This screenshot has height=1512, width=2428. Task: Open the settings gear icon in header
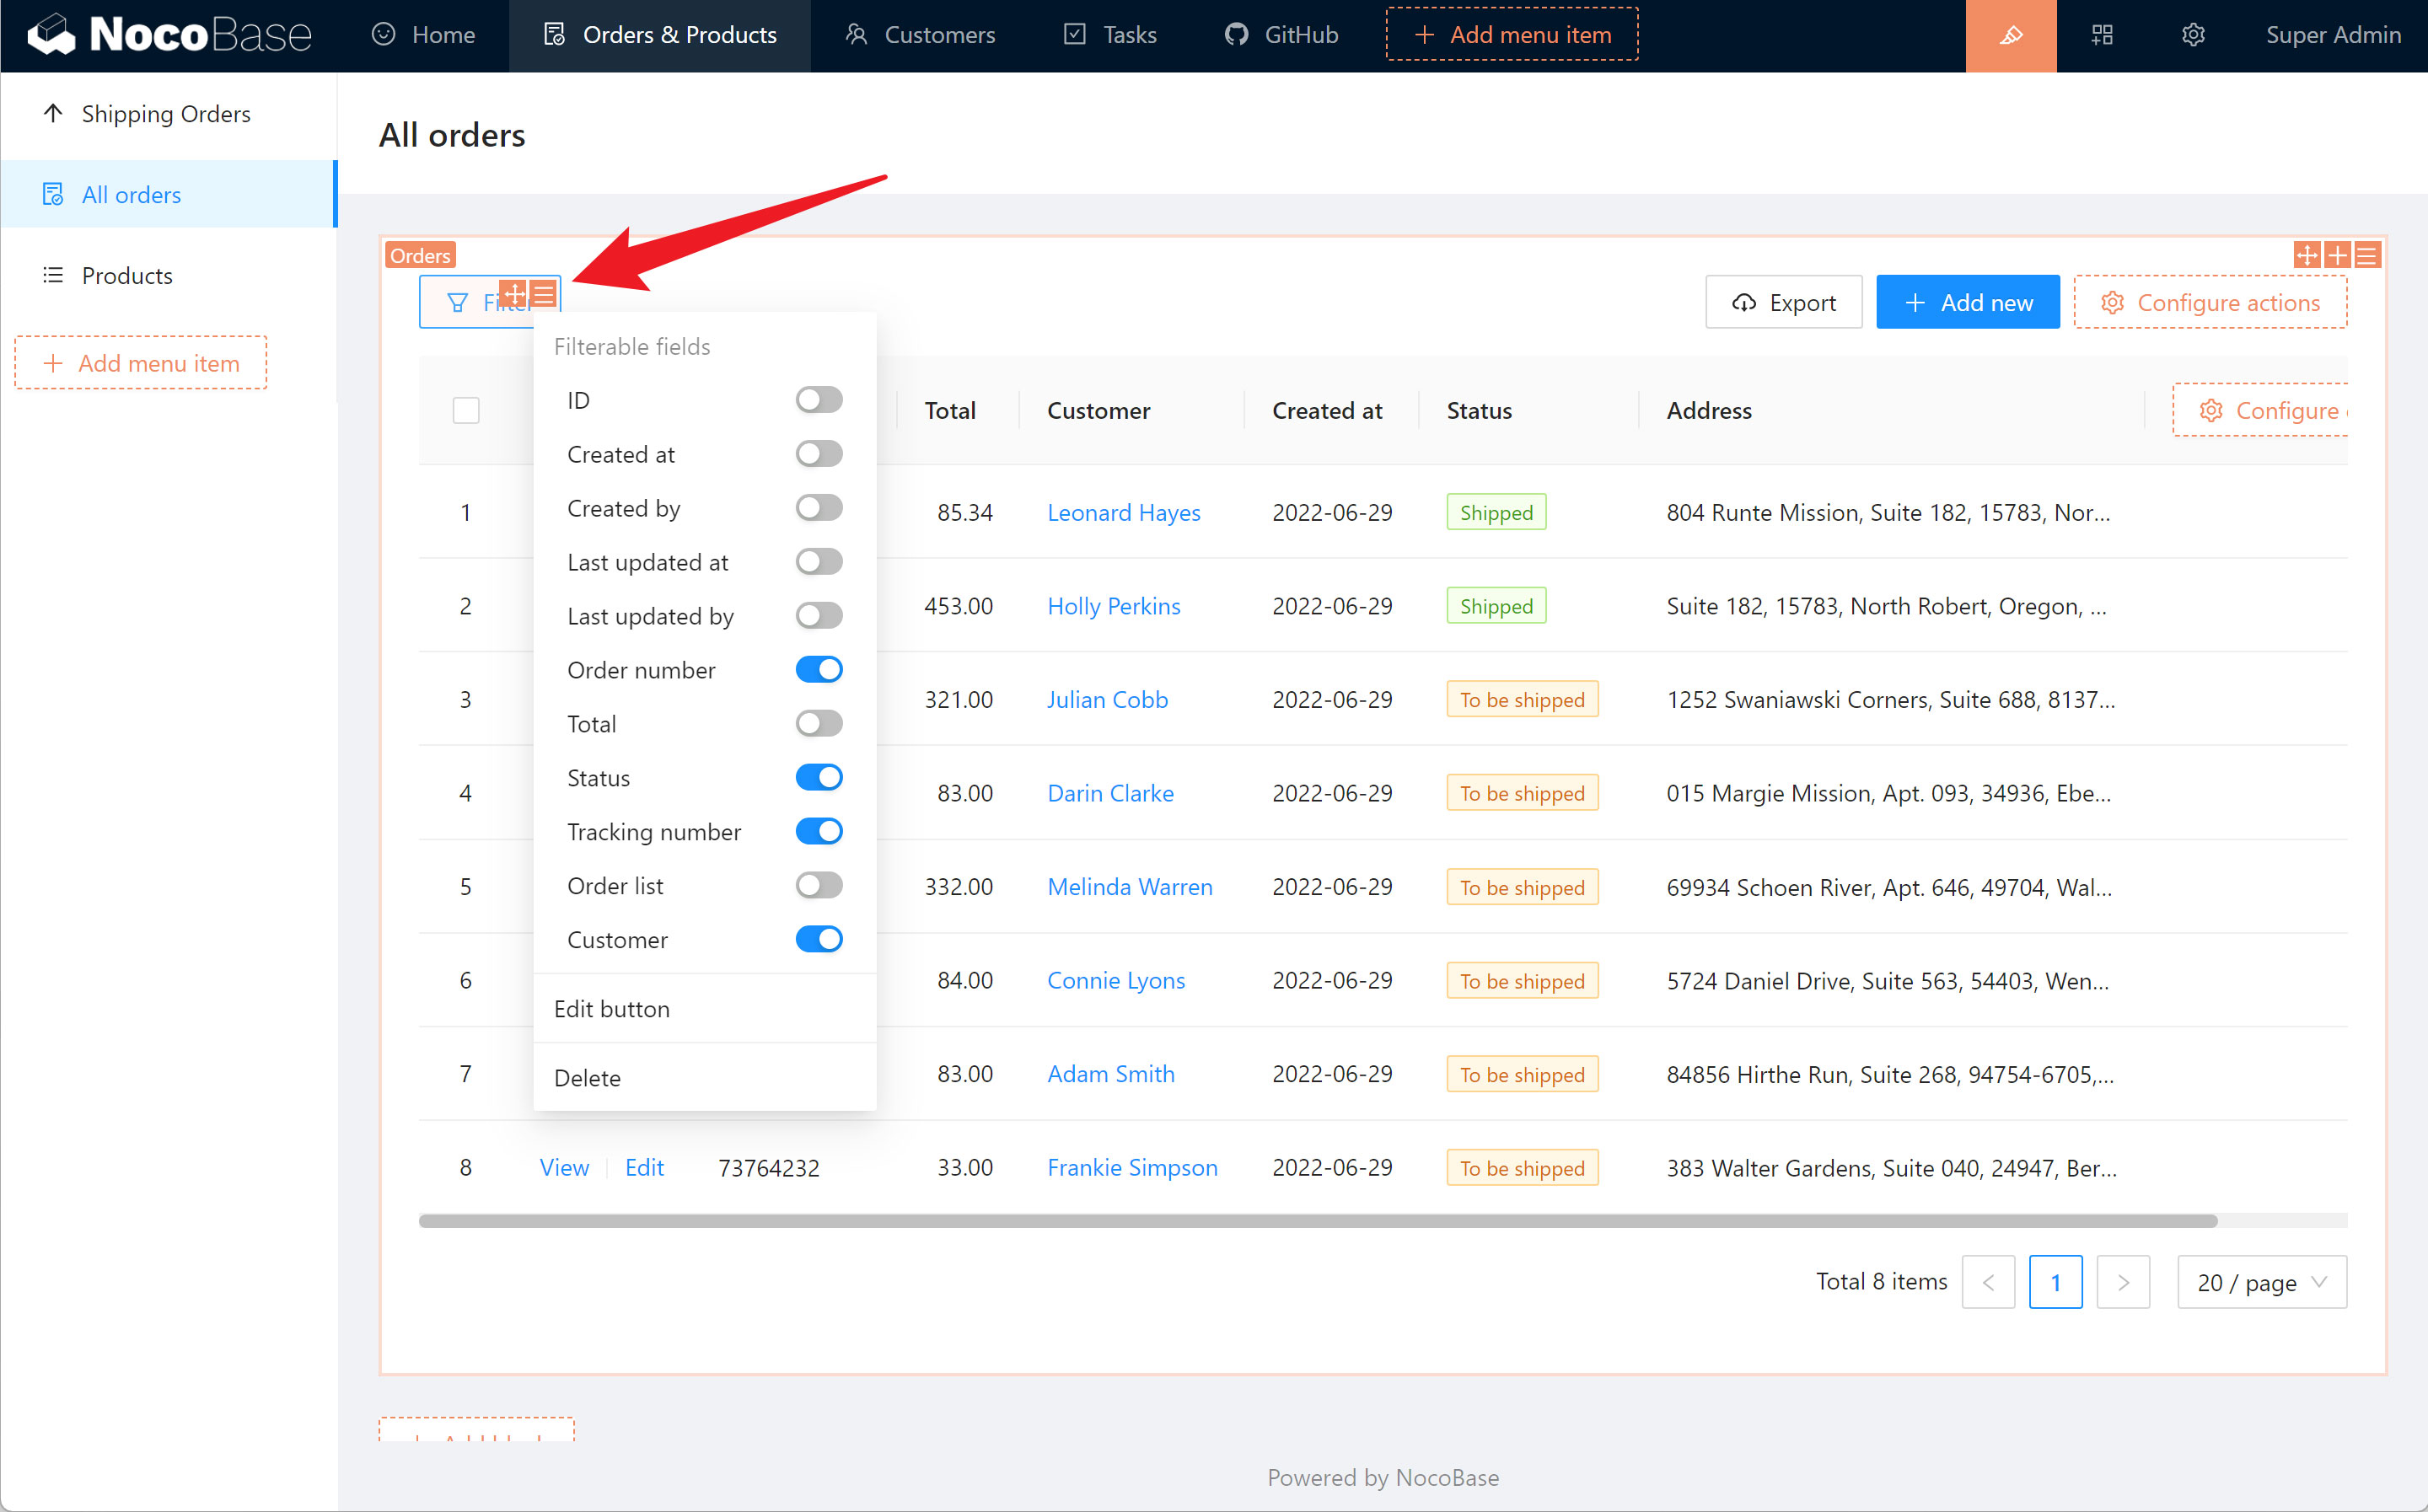pos(2192,36)
